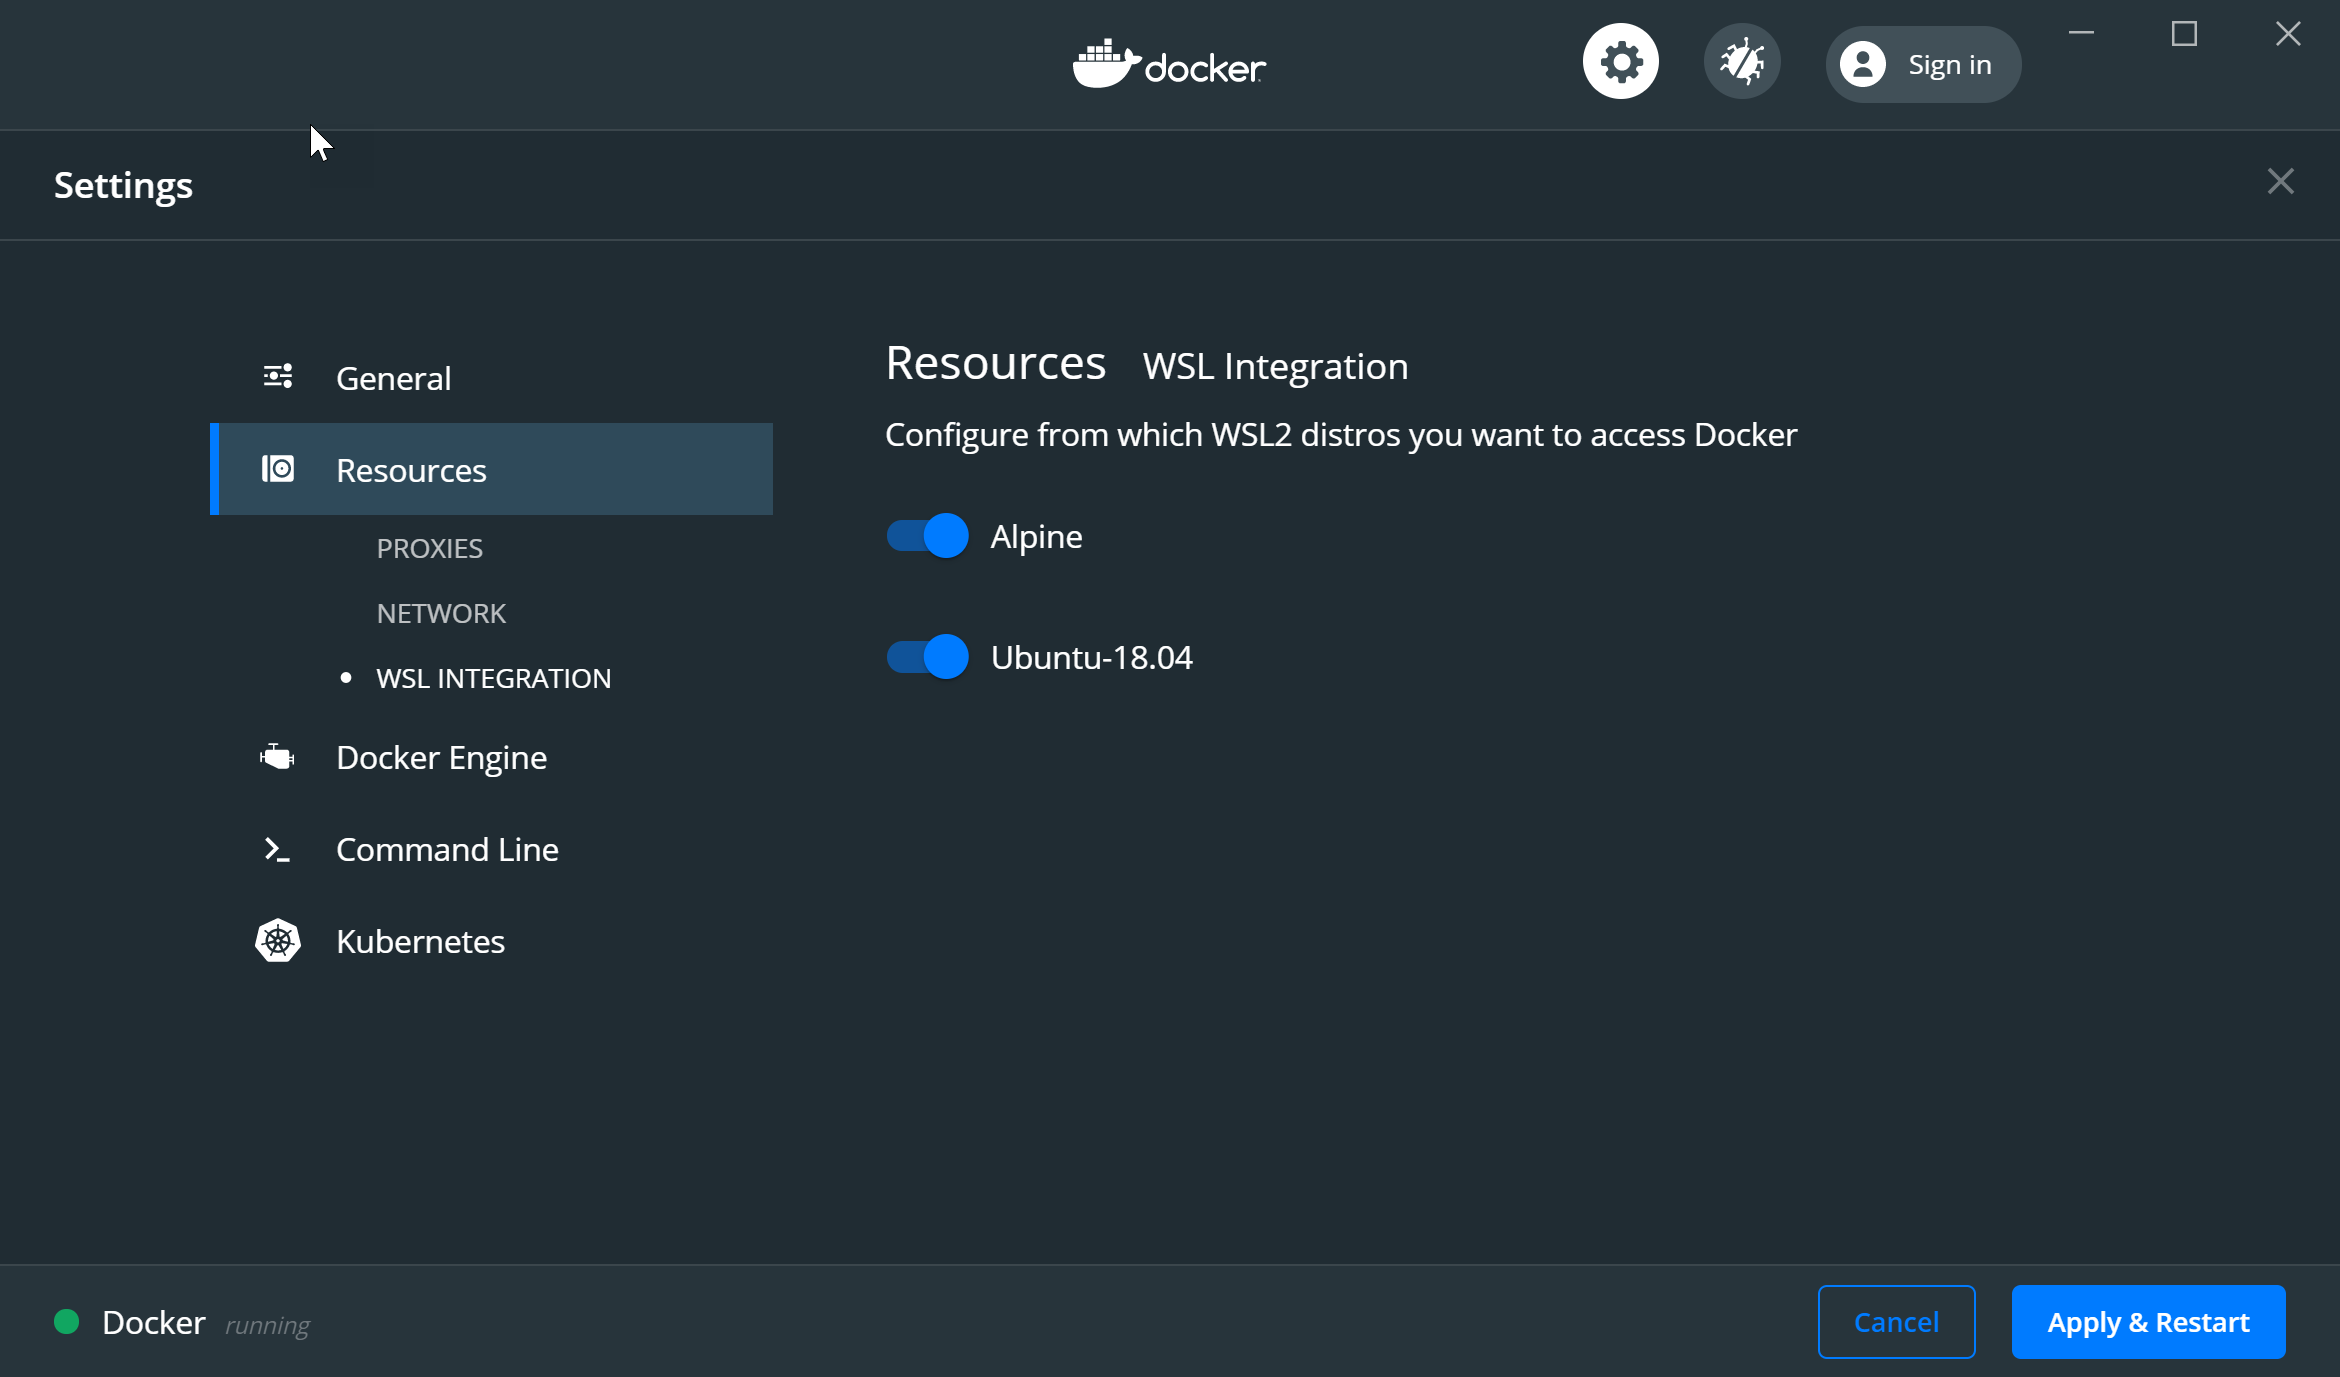Click the Ubuntu-18.04 distro label

click(x=1091, y=657)
